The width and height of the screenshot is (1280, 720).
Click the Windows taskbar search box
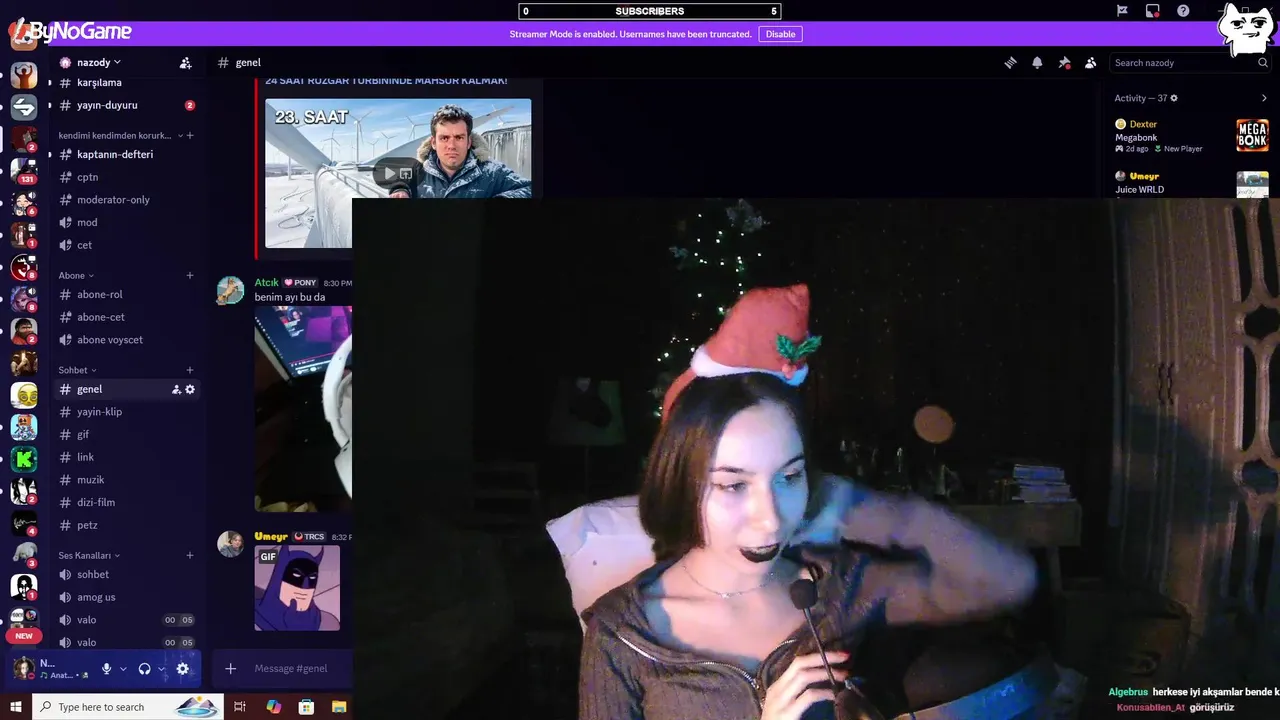pyautogui.click(x=130, y=707)
